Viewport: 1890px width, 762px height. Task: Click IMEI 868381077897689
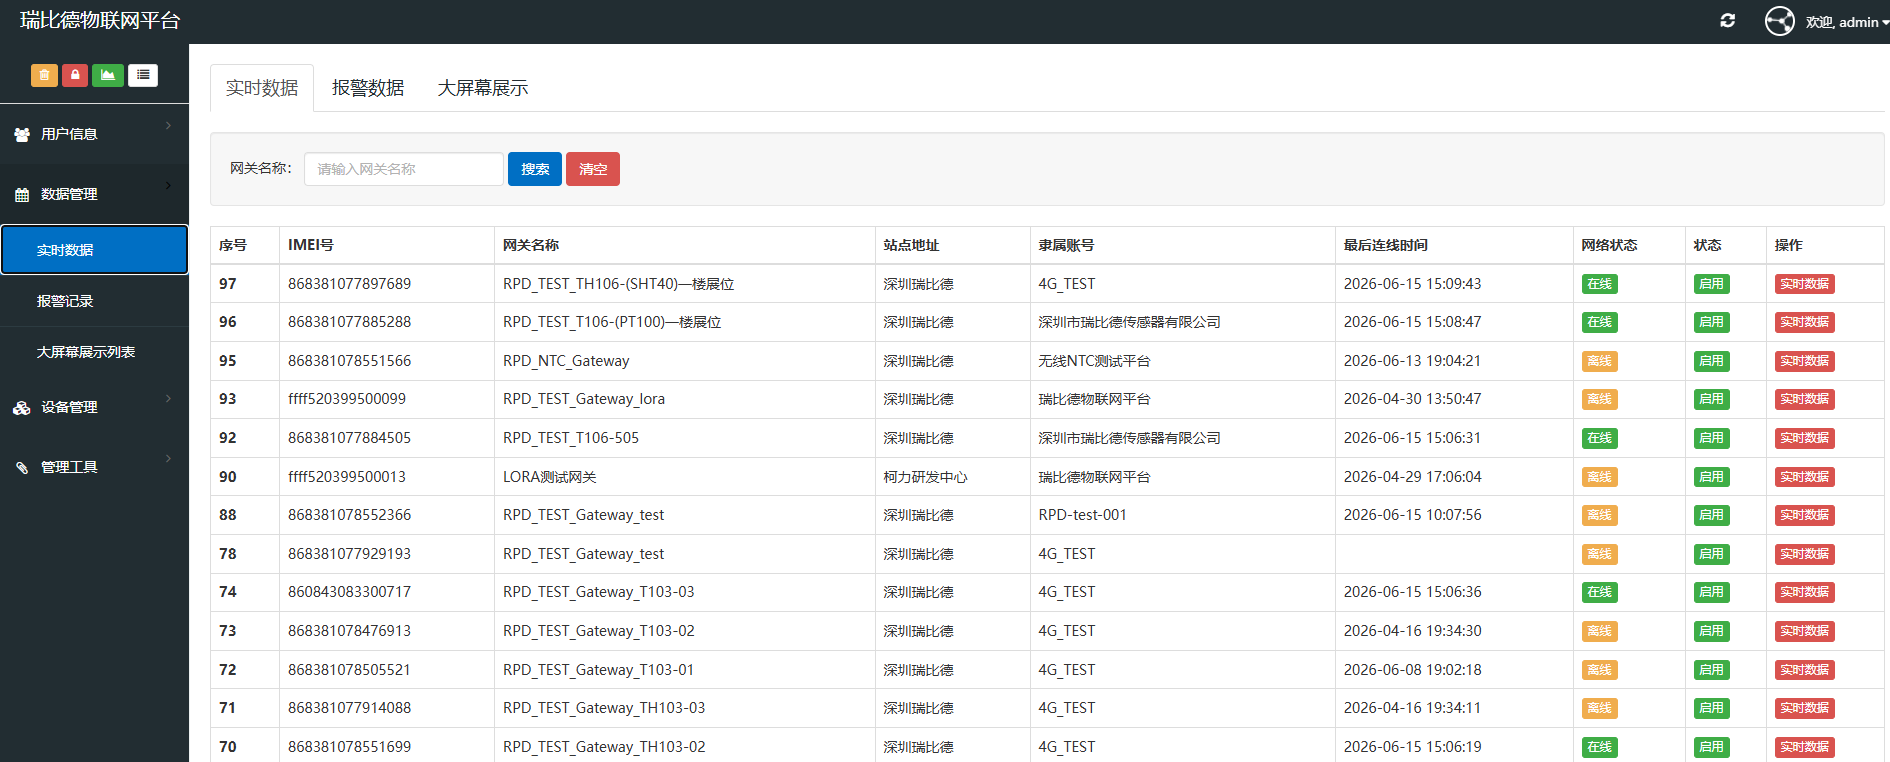point(349,284)
